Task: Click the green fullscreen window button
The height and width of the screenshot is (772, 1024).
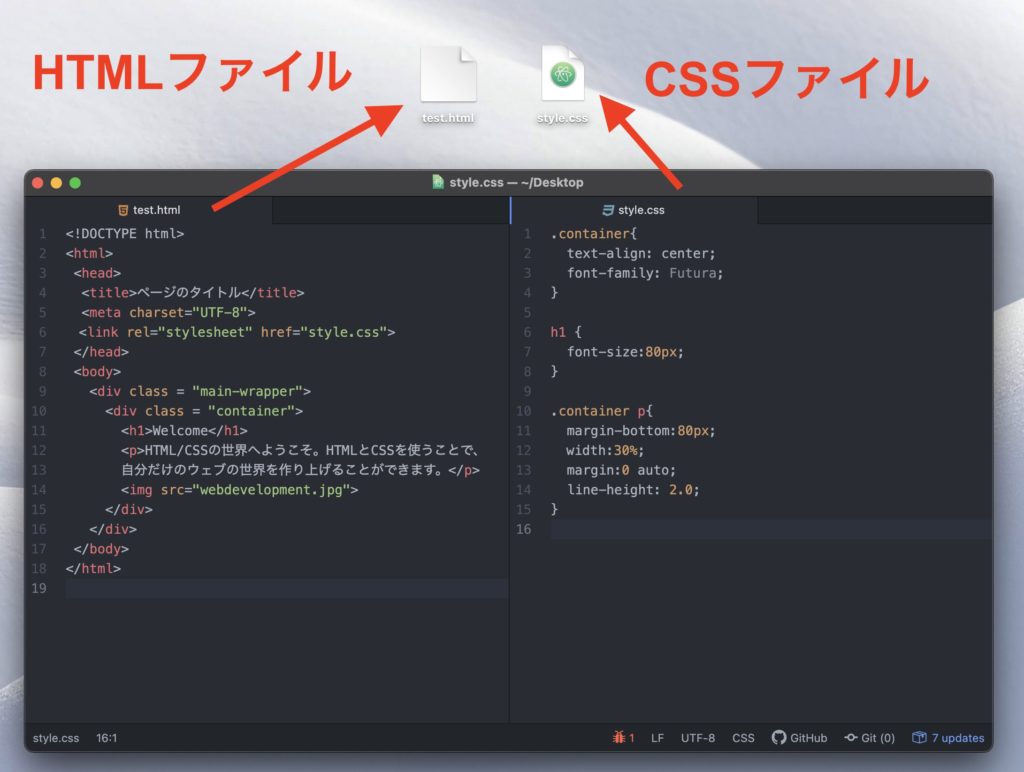Action: pyautogui.click(x=75, y=183)
